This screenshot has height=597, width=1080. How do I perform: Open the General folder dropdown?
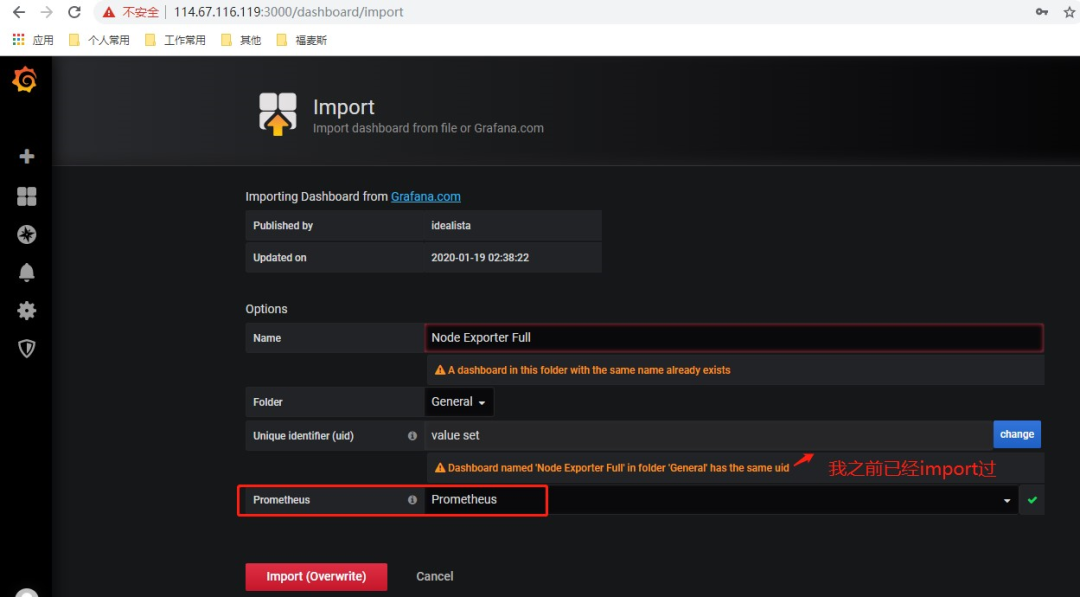[x=459, y=402]
